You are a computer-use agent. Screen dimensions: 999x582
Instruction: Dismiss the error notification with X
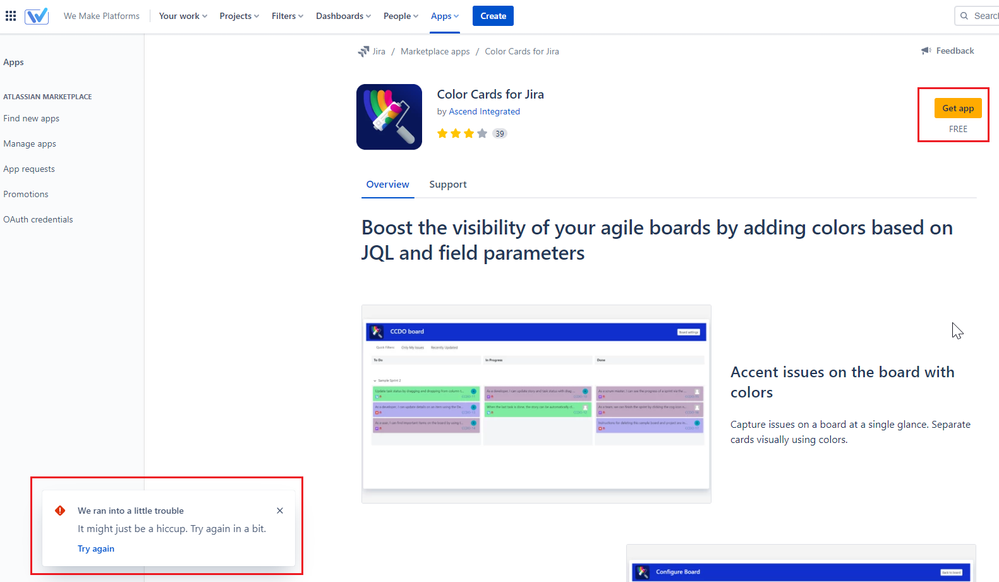tap(280, 511)
